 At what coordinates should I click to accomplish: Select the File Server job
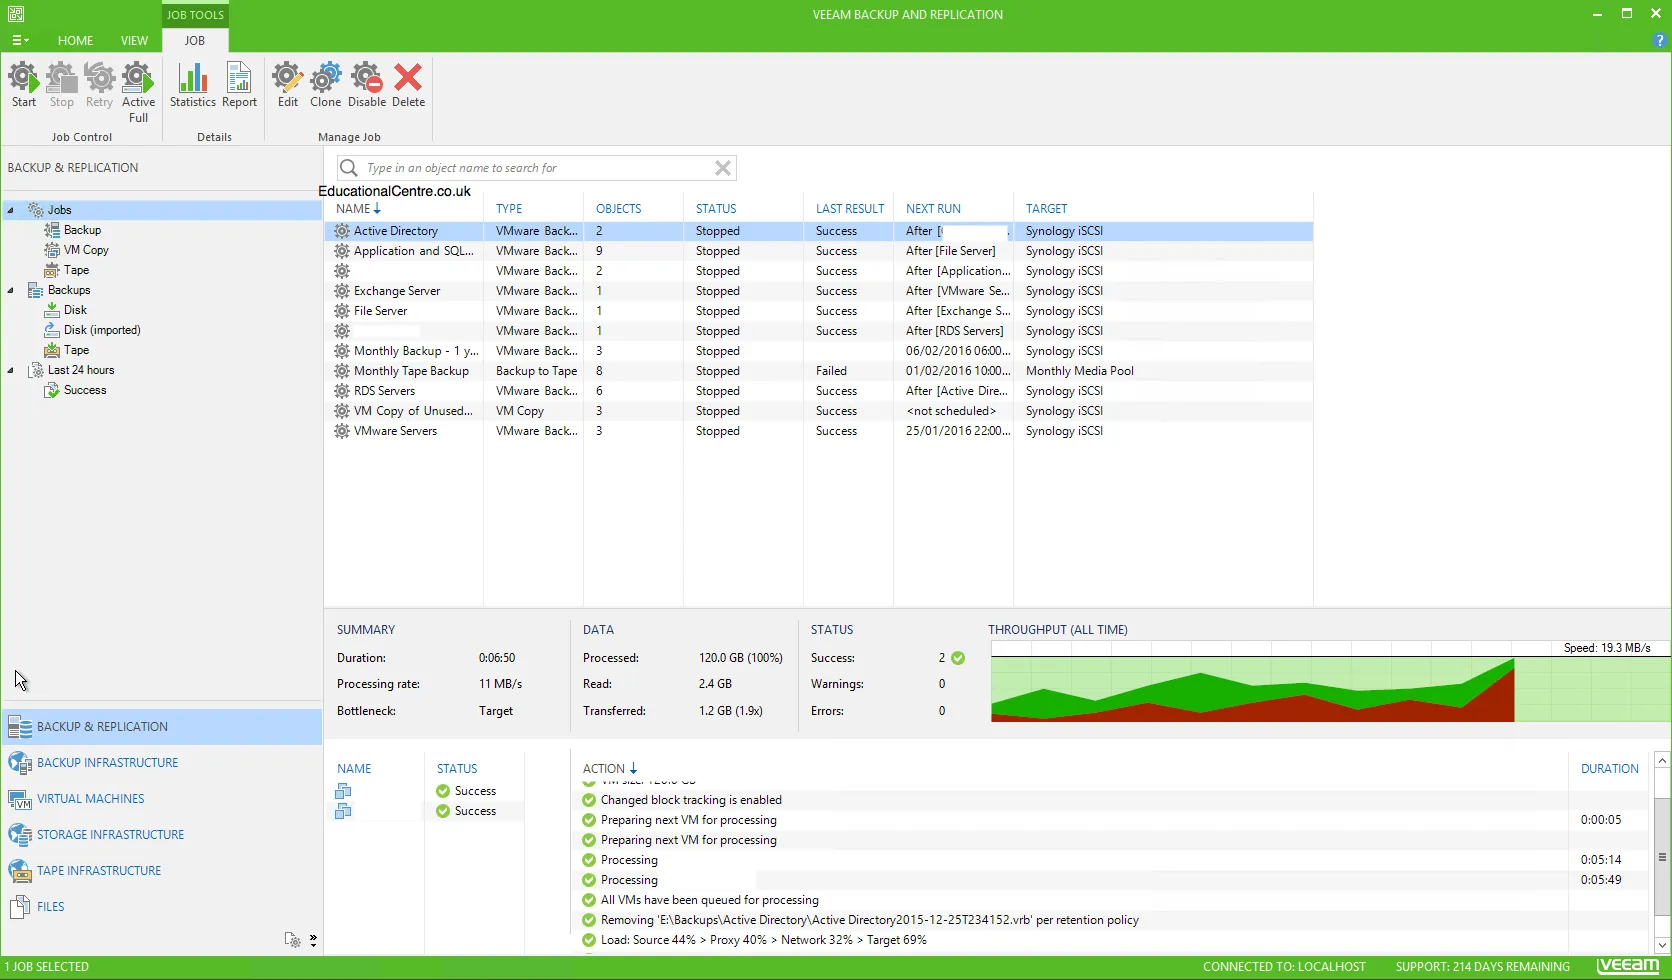coord(818,311)
